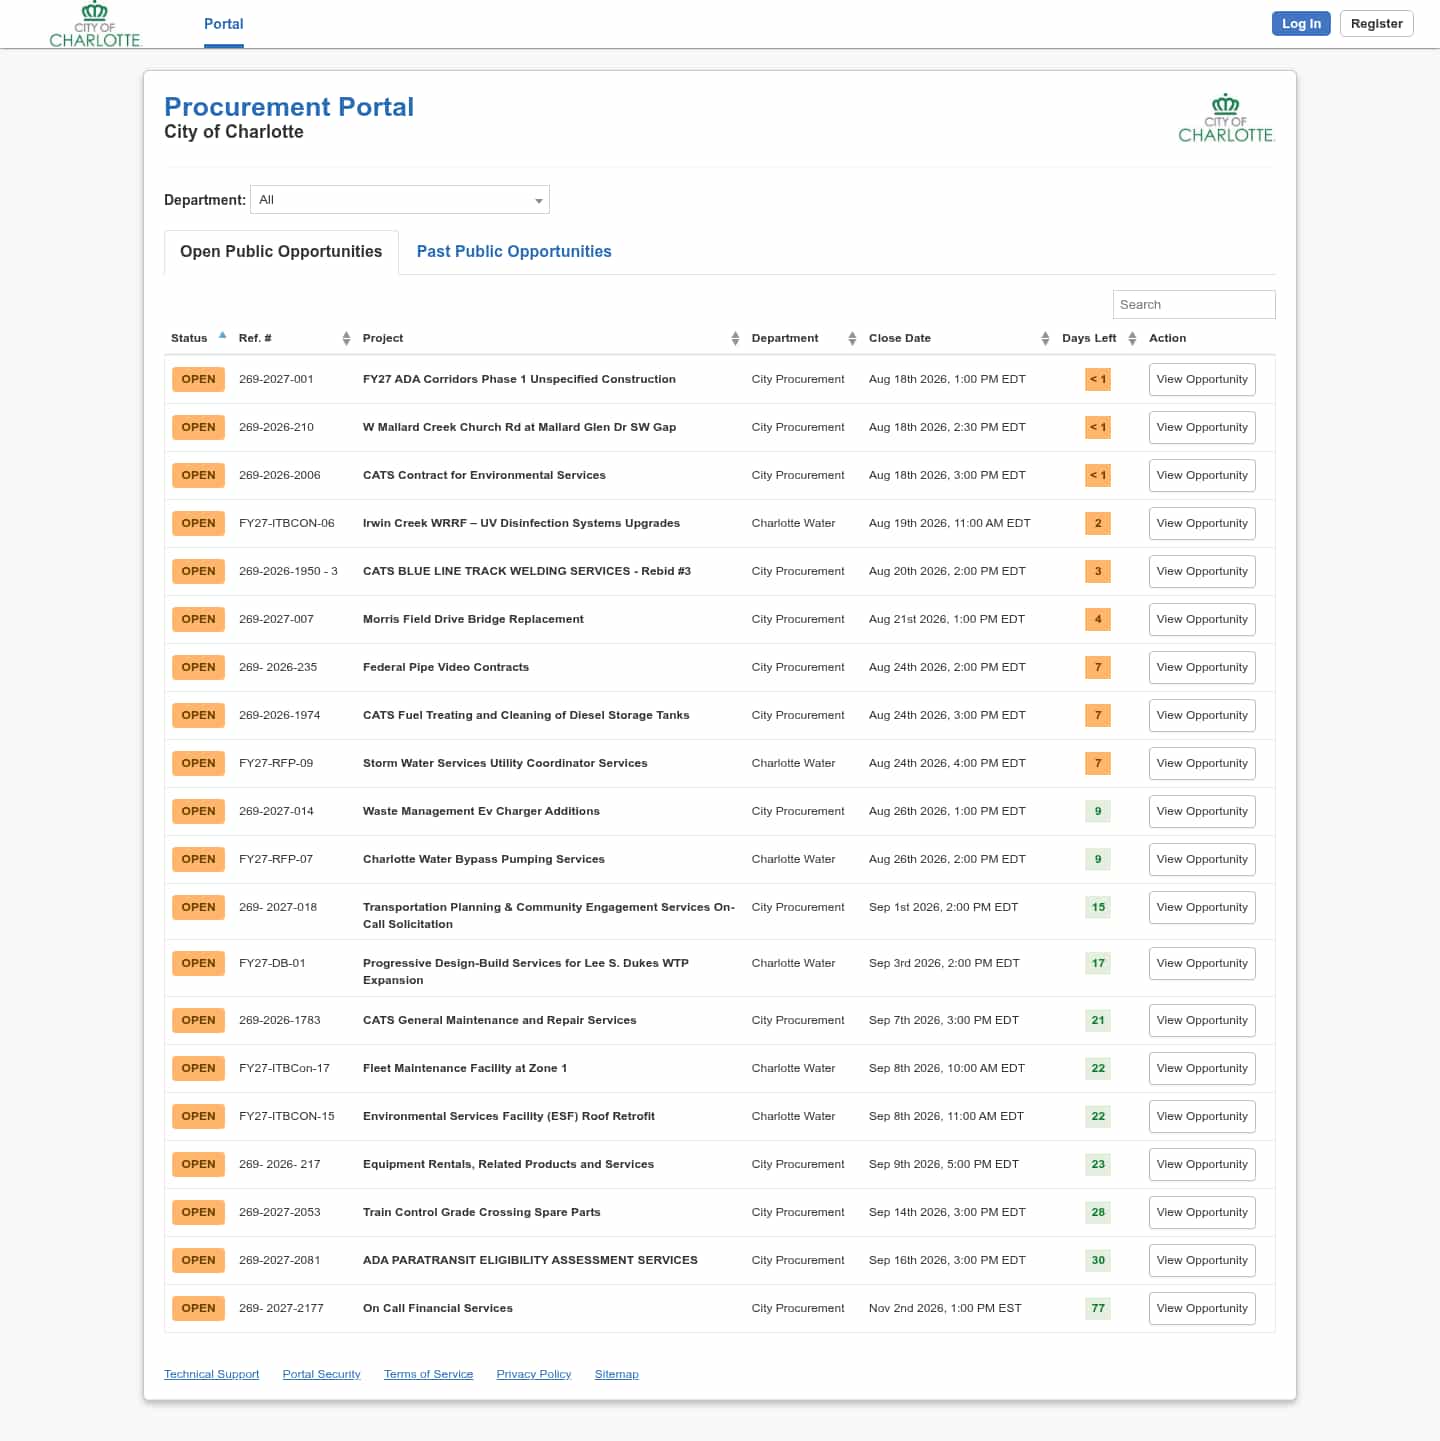Viewport: 1440px width, 1441px height.
Task: View Opportunity for Federal Pipe Video Contracts
Action: [x=1202, y=668]
